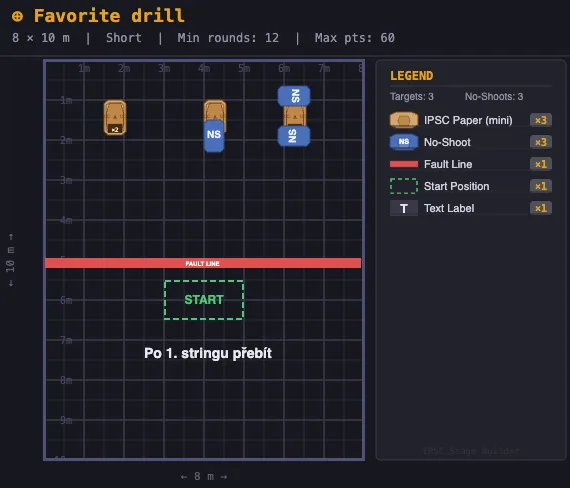Click the middle IPSC paper target behind the no-shoot
Viewport: 570px width, 488px height.
click(x=215, y=110)
